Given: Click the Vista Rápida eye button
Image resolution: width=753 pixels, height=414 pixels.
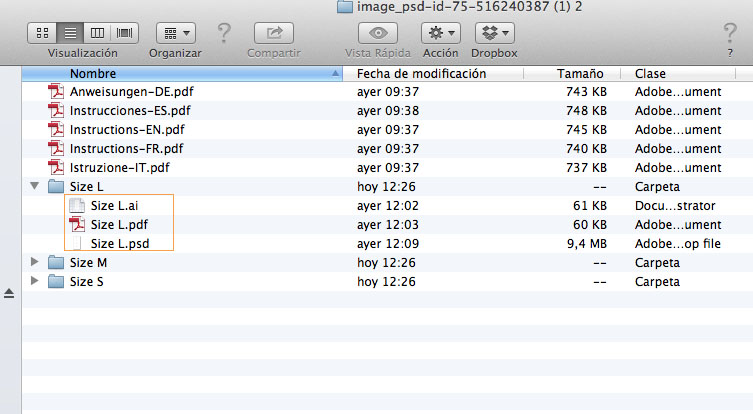Looking at the screenshot, I should coord(378,33).
